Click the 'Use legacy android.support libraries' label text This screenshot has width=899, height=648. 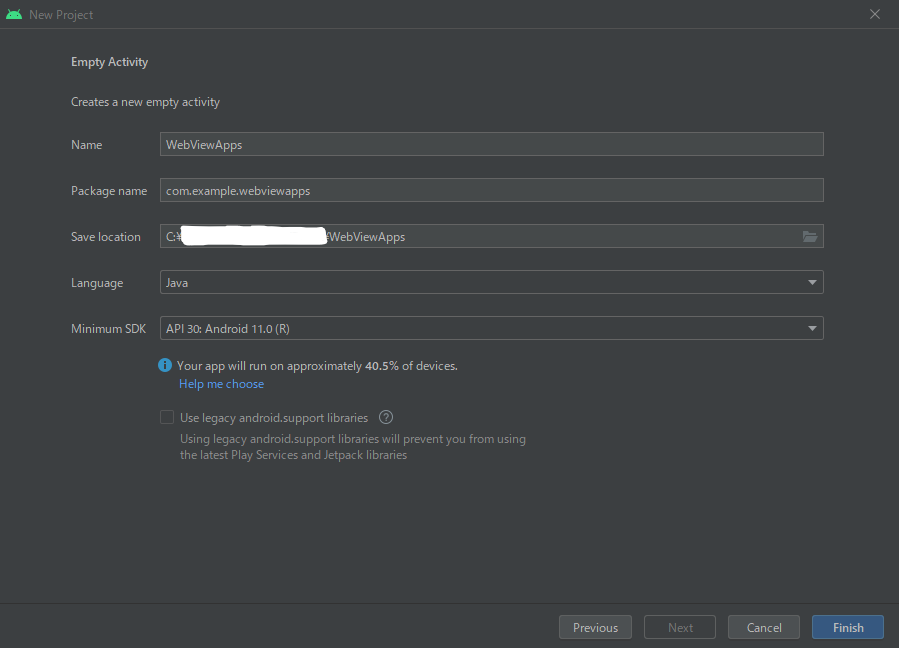[273, 418]
